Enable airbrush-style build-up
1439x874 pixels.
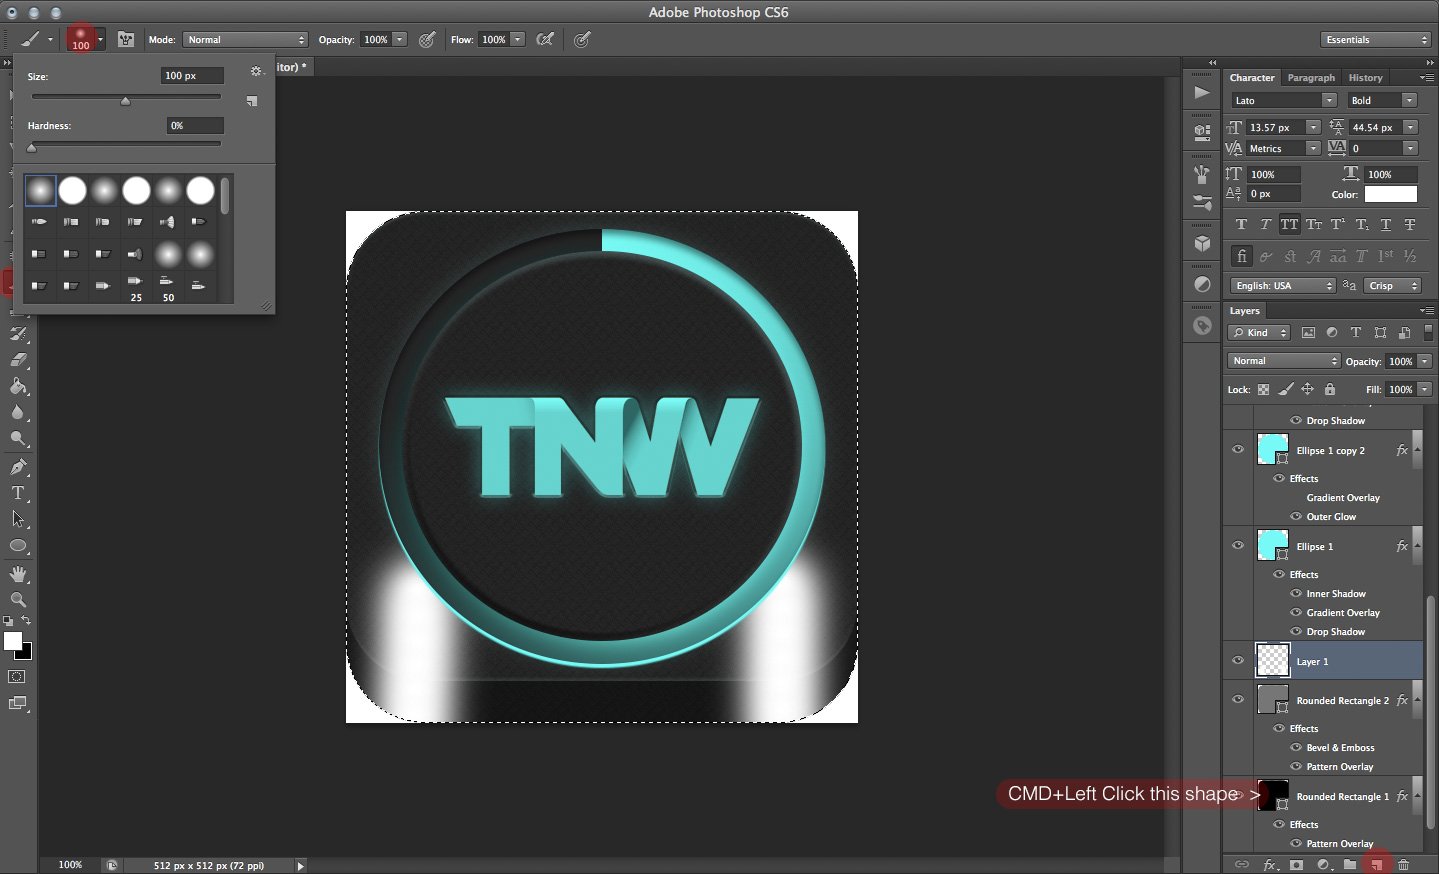(545, 40)
